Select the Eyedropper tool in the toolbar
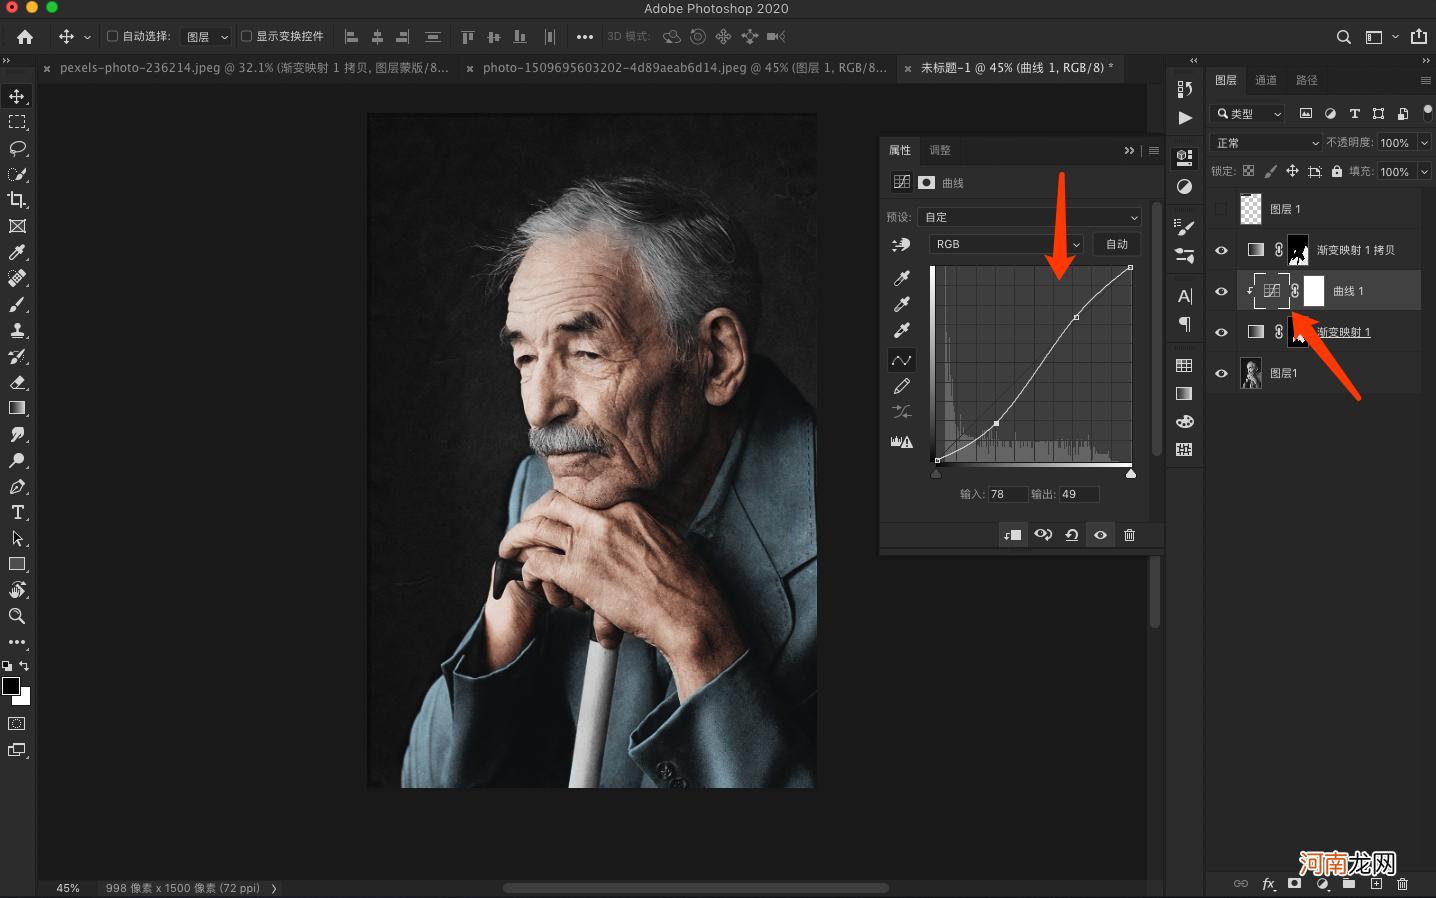1436x898 pixels. 17,252
